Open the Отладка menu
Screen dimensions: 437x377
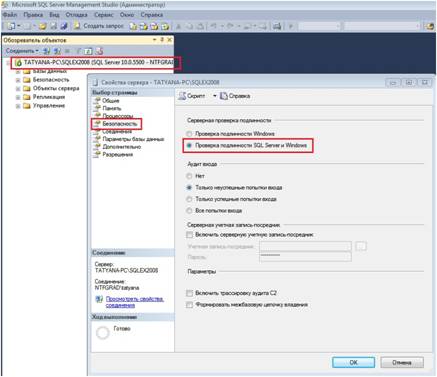pos(76,15)
